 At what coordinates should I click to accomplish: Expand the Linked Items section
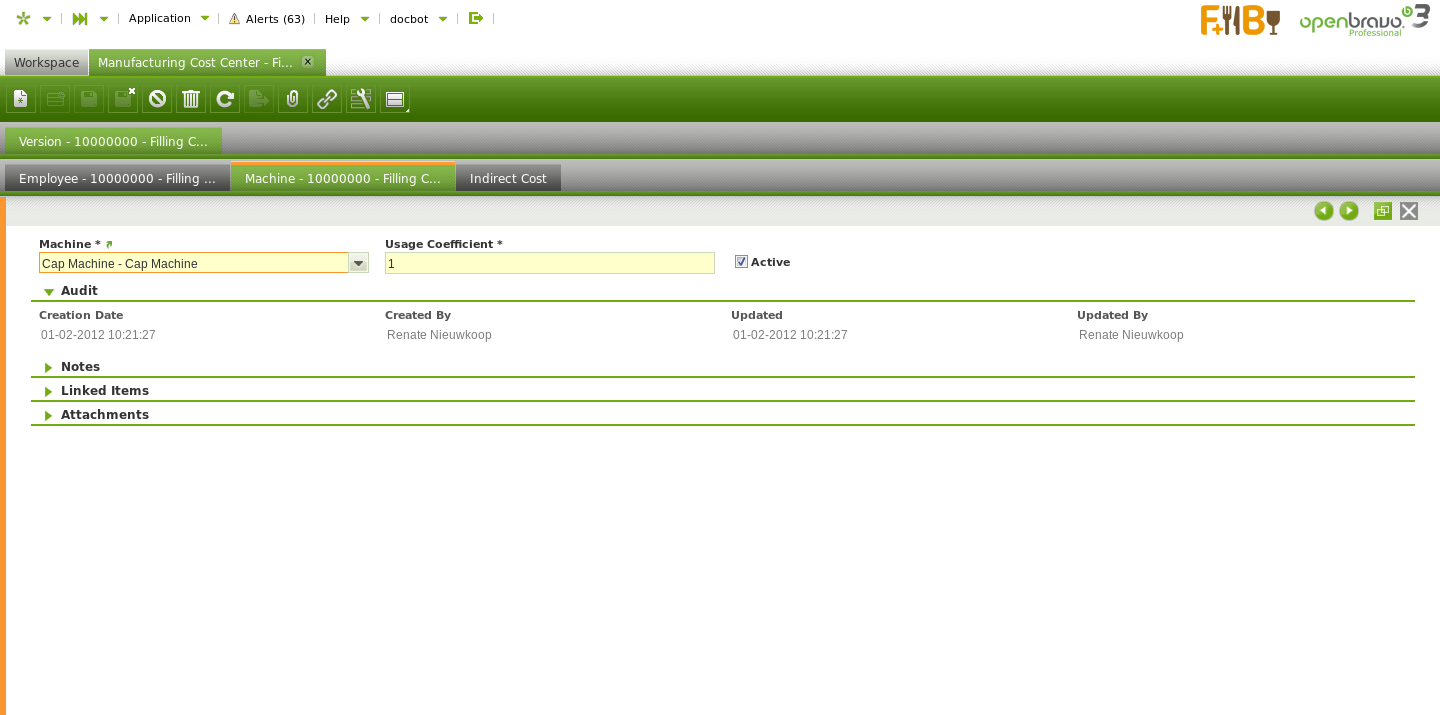tap(104, 391)
